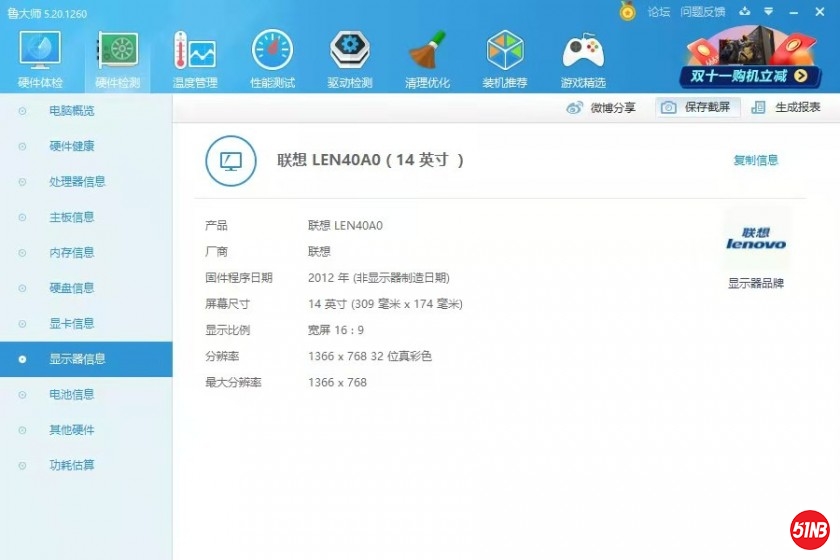Image resolution: width=840 pixels, height=560 pixels.
Task: Click the 硬件检测 circuit board icon
Action: (117, 52)
